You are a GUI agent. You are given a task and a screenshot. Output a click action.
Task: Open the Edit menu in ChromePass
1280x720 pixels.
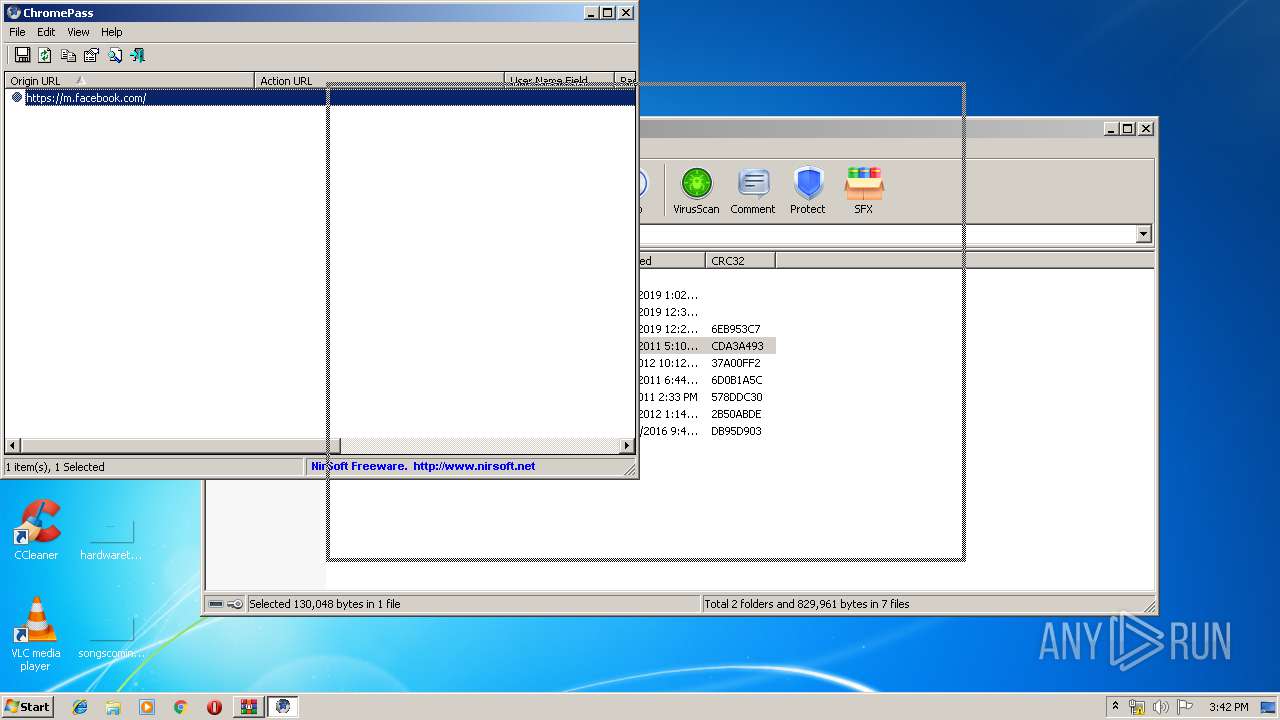(x=46, y=32)
